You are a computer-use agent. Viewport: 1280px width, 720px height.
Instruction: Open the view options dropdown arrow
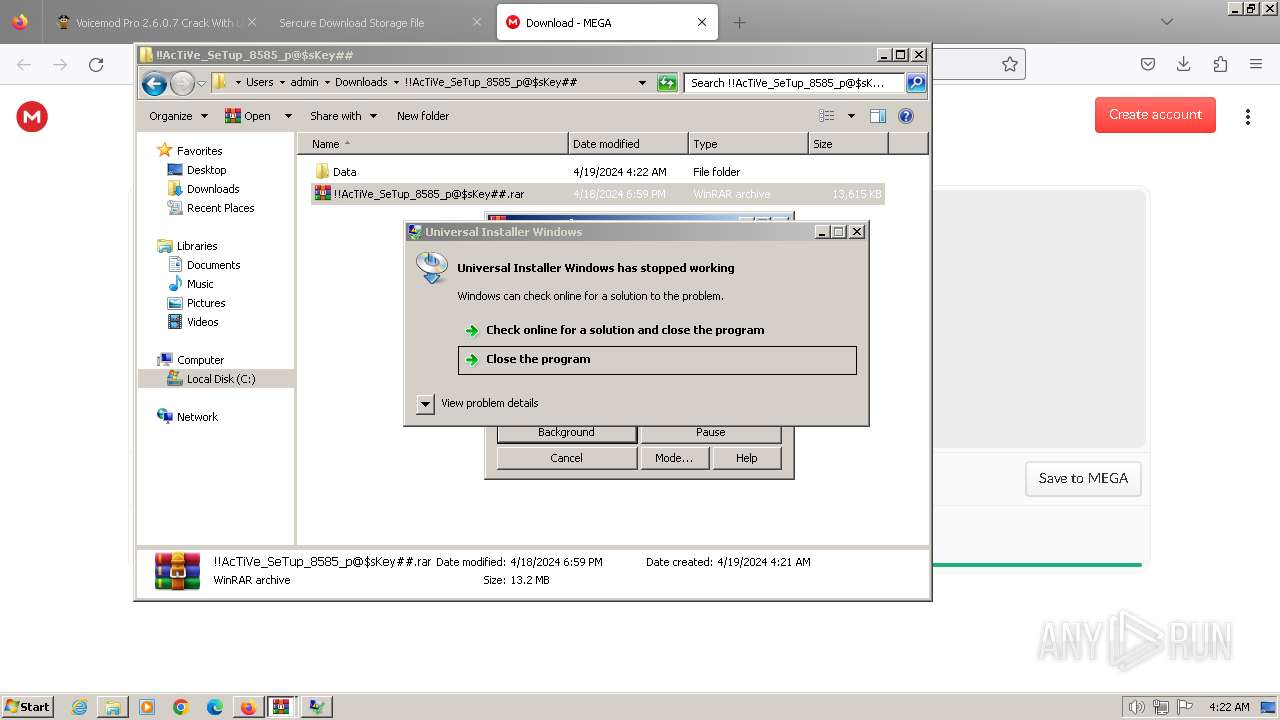click(851, 116)
